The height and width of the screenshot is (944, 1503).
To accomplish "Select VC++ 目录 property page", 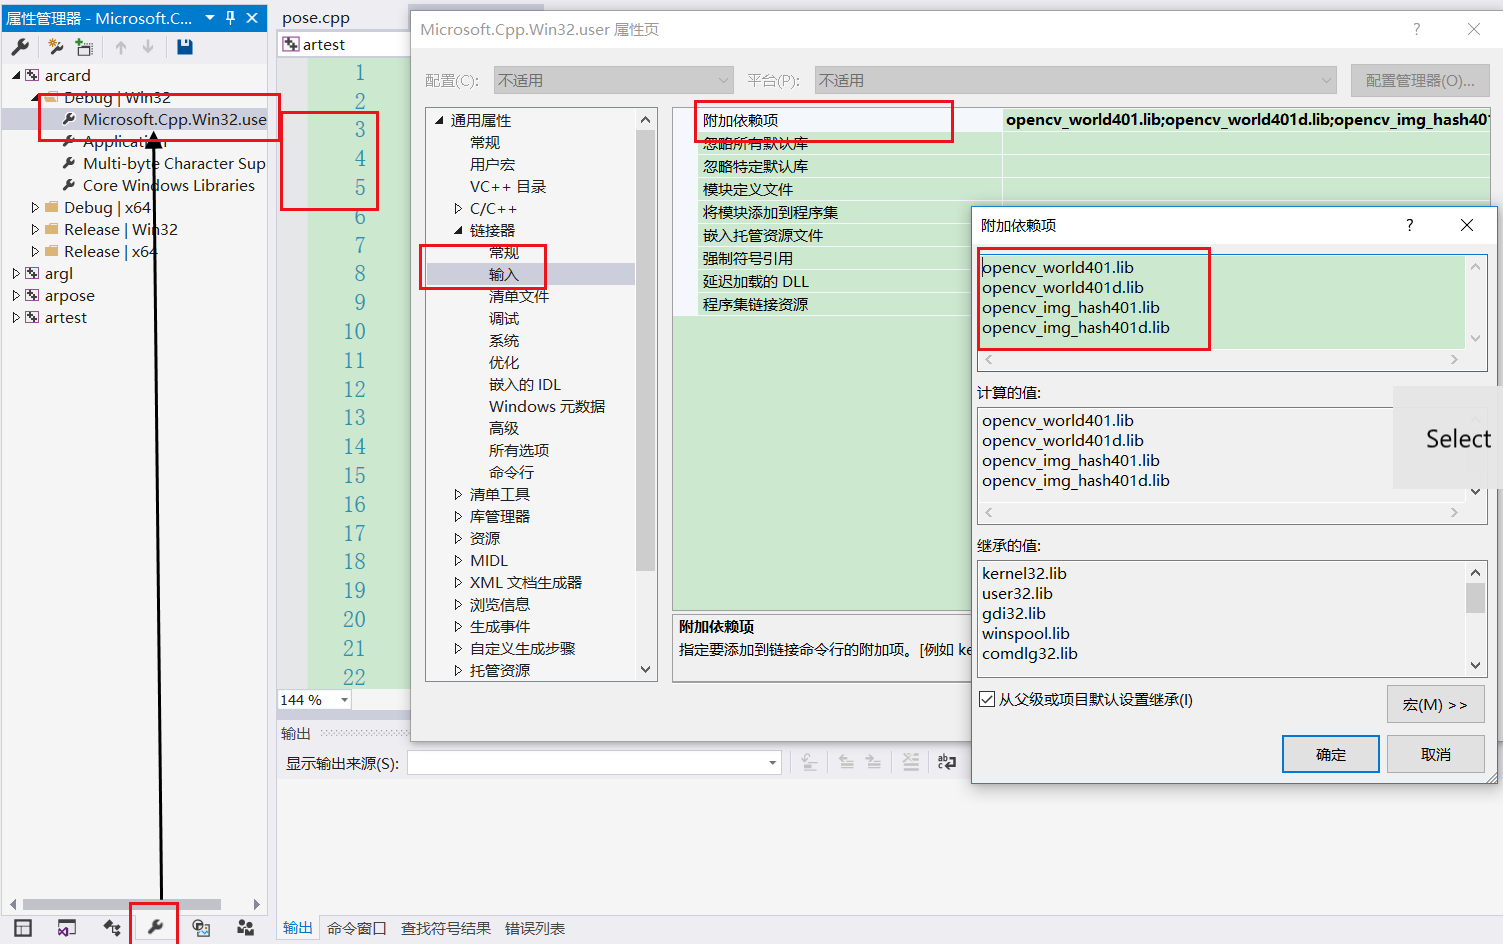I will 508,186.
